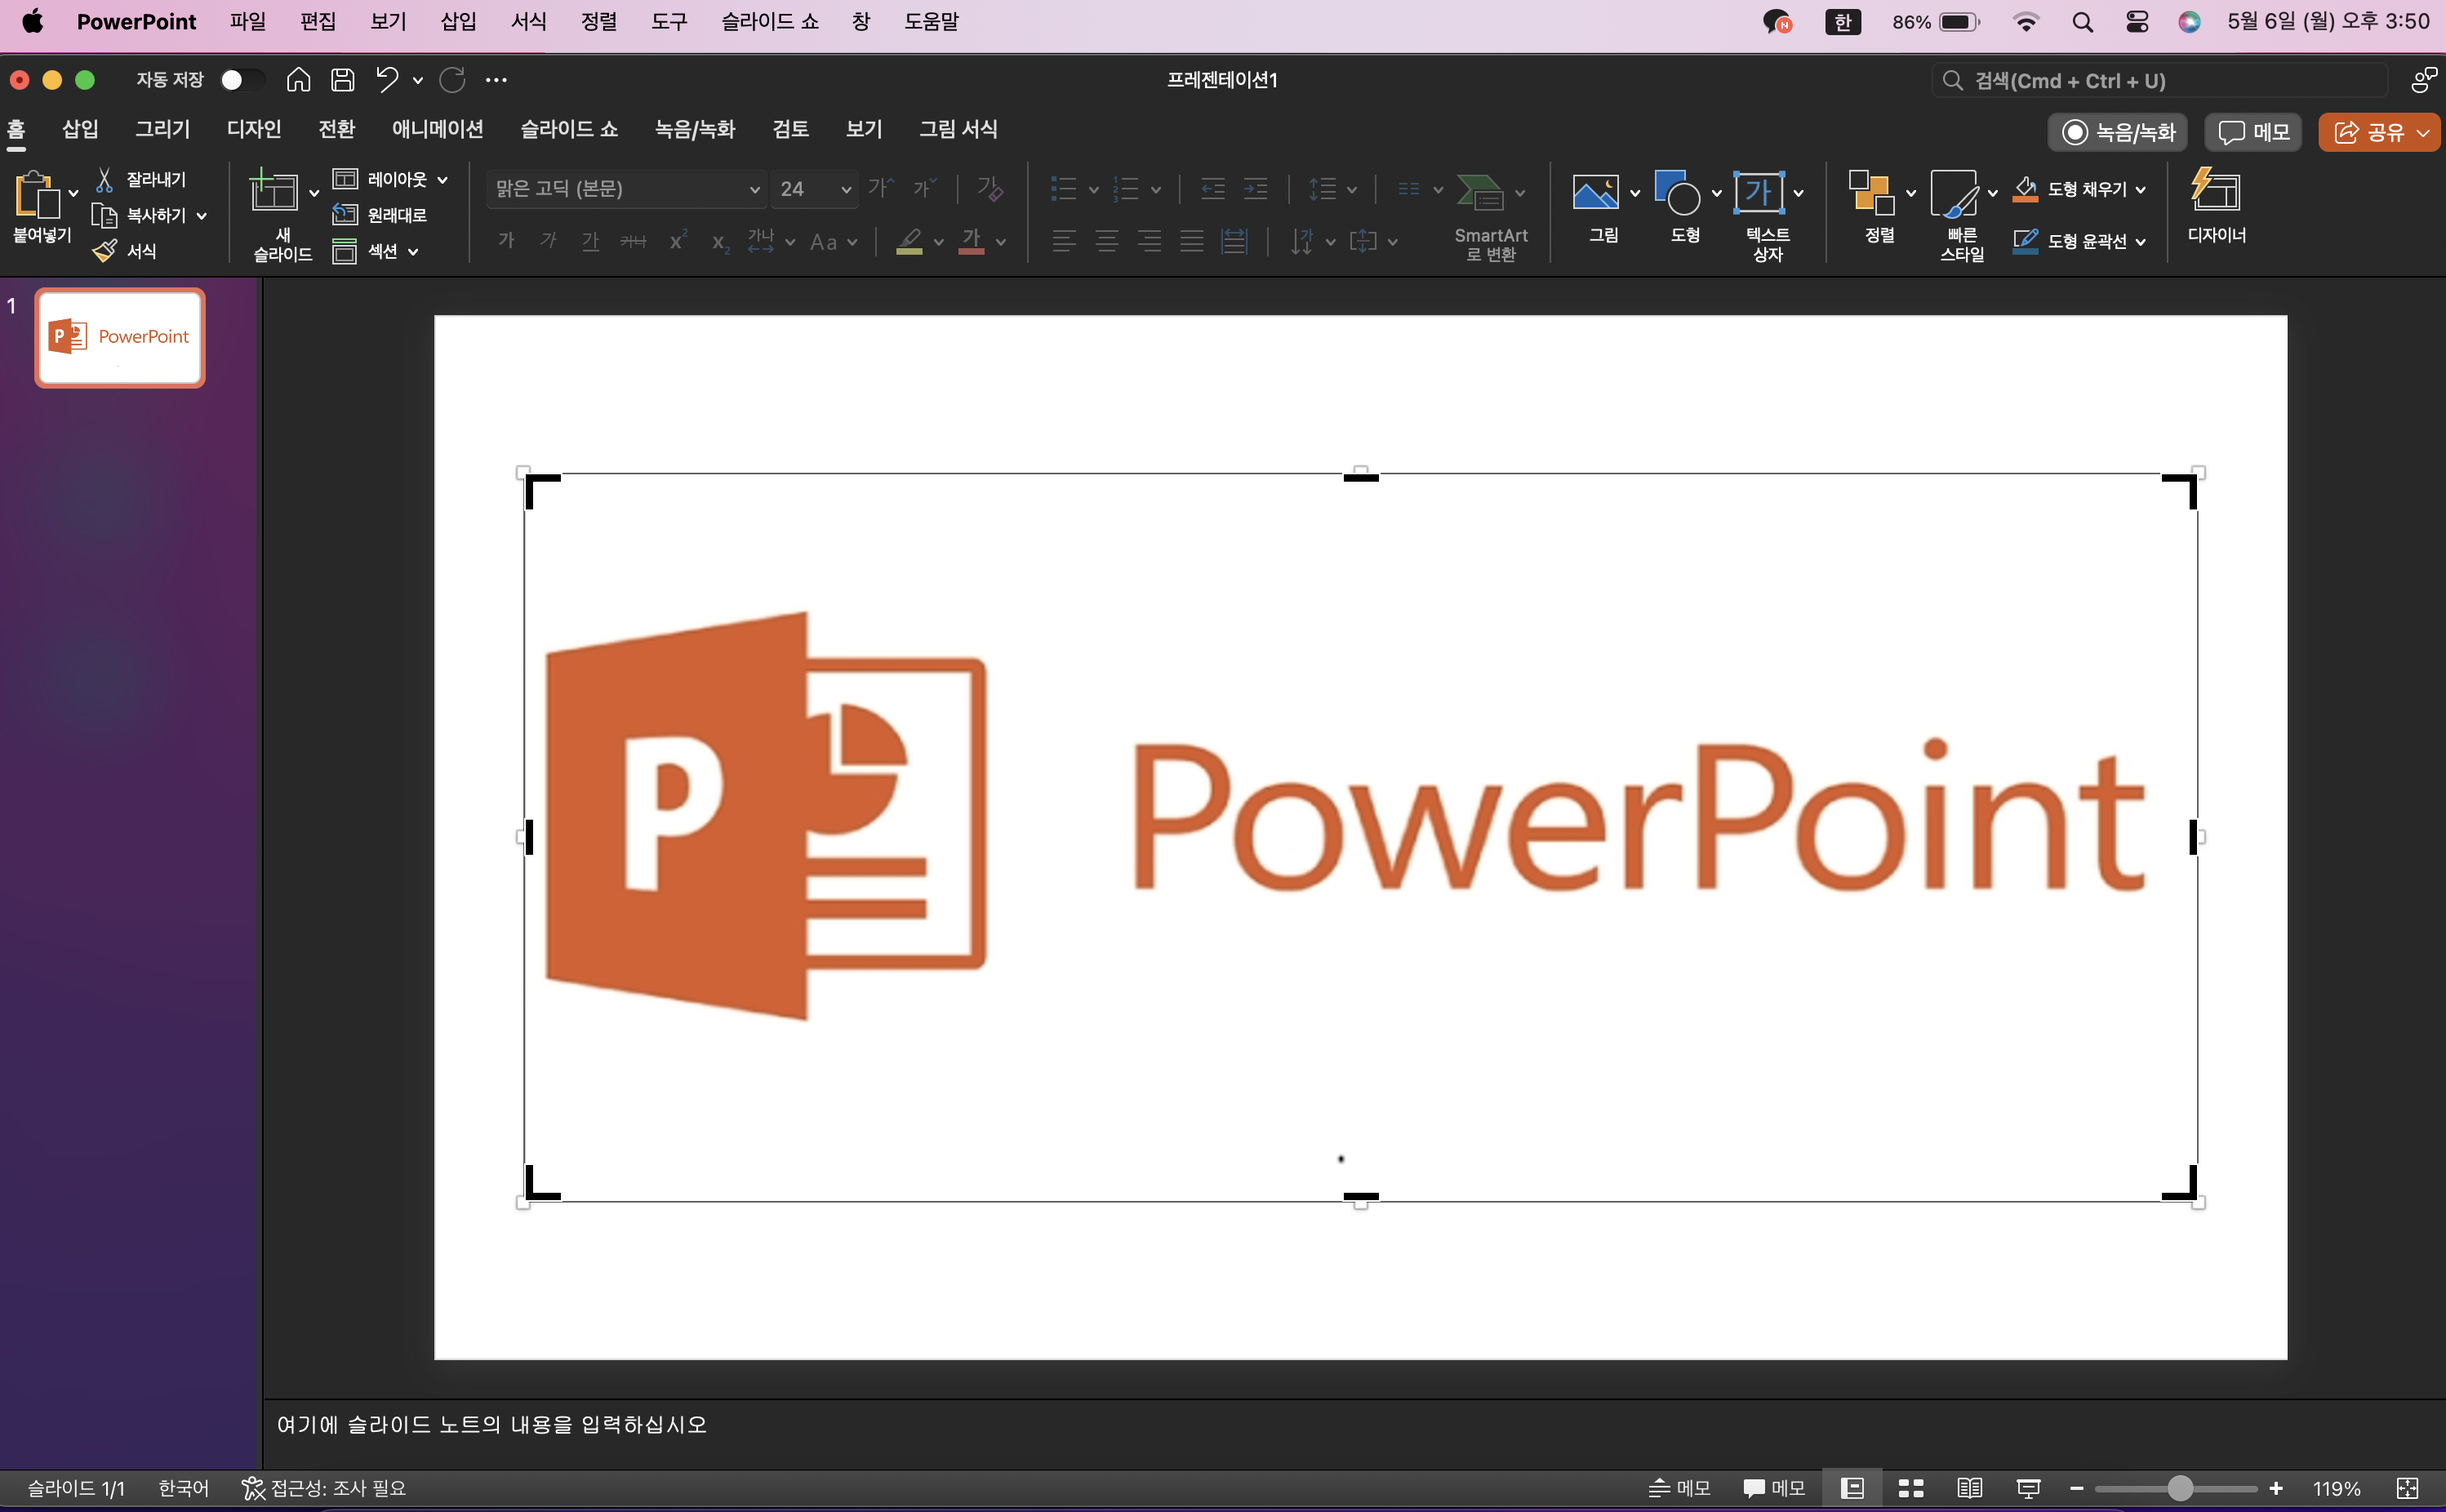This screenshot has height=1512, width=2446.
Task: Open the 그림 서식 picture format tab
Action: (958, 129)
